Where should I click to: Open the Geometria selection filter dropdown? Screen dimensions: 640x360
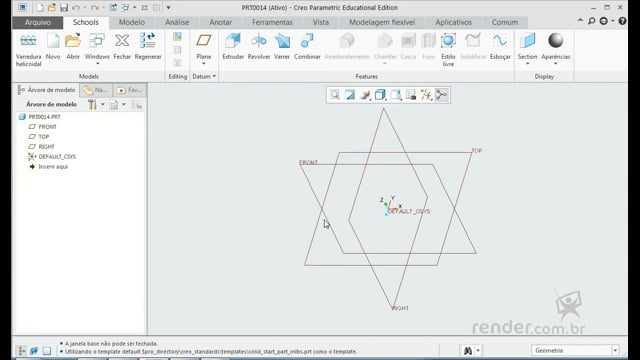pos(575,350)
